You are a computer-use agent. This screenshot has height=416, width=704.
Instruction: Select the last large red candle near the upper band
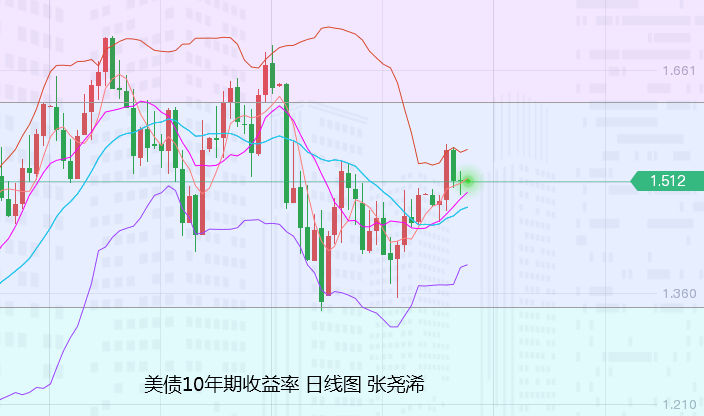coord(446,175)
